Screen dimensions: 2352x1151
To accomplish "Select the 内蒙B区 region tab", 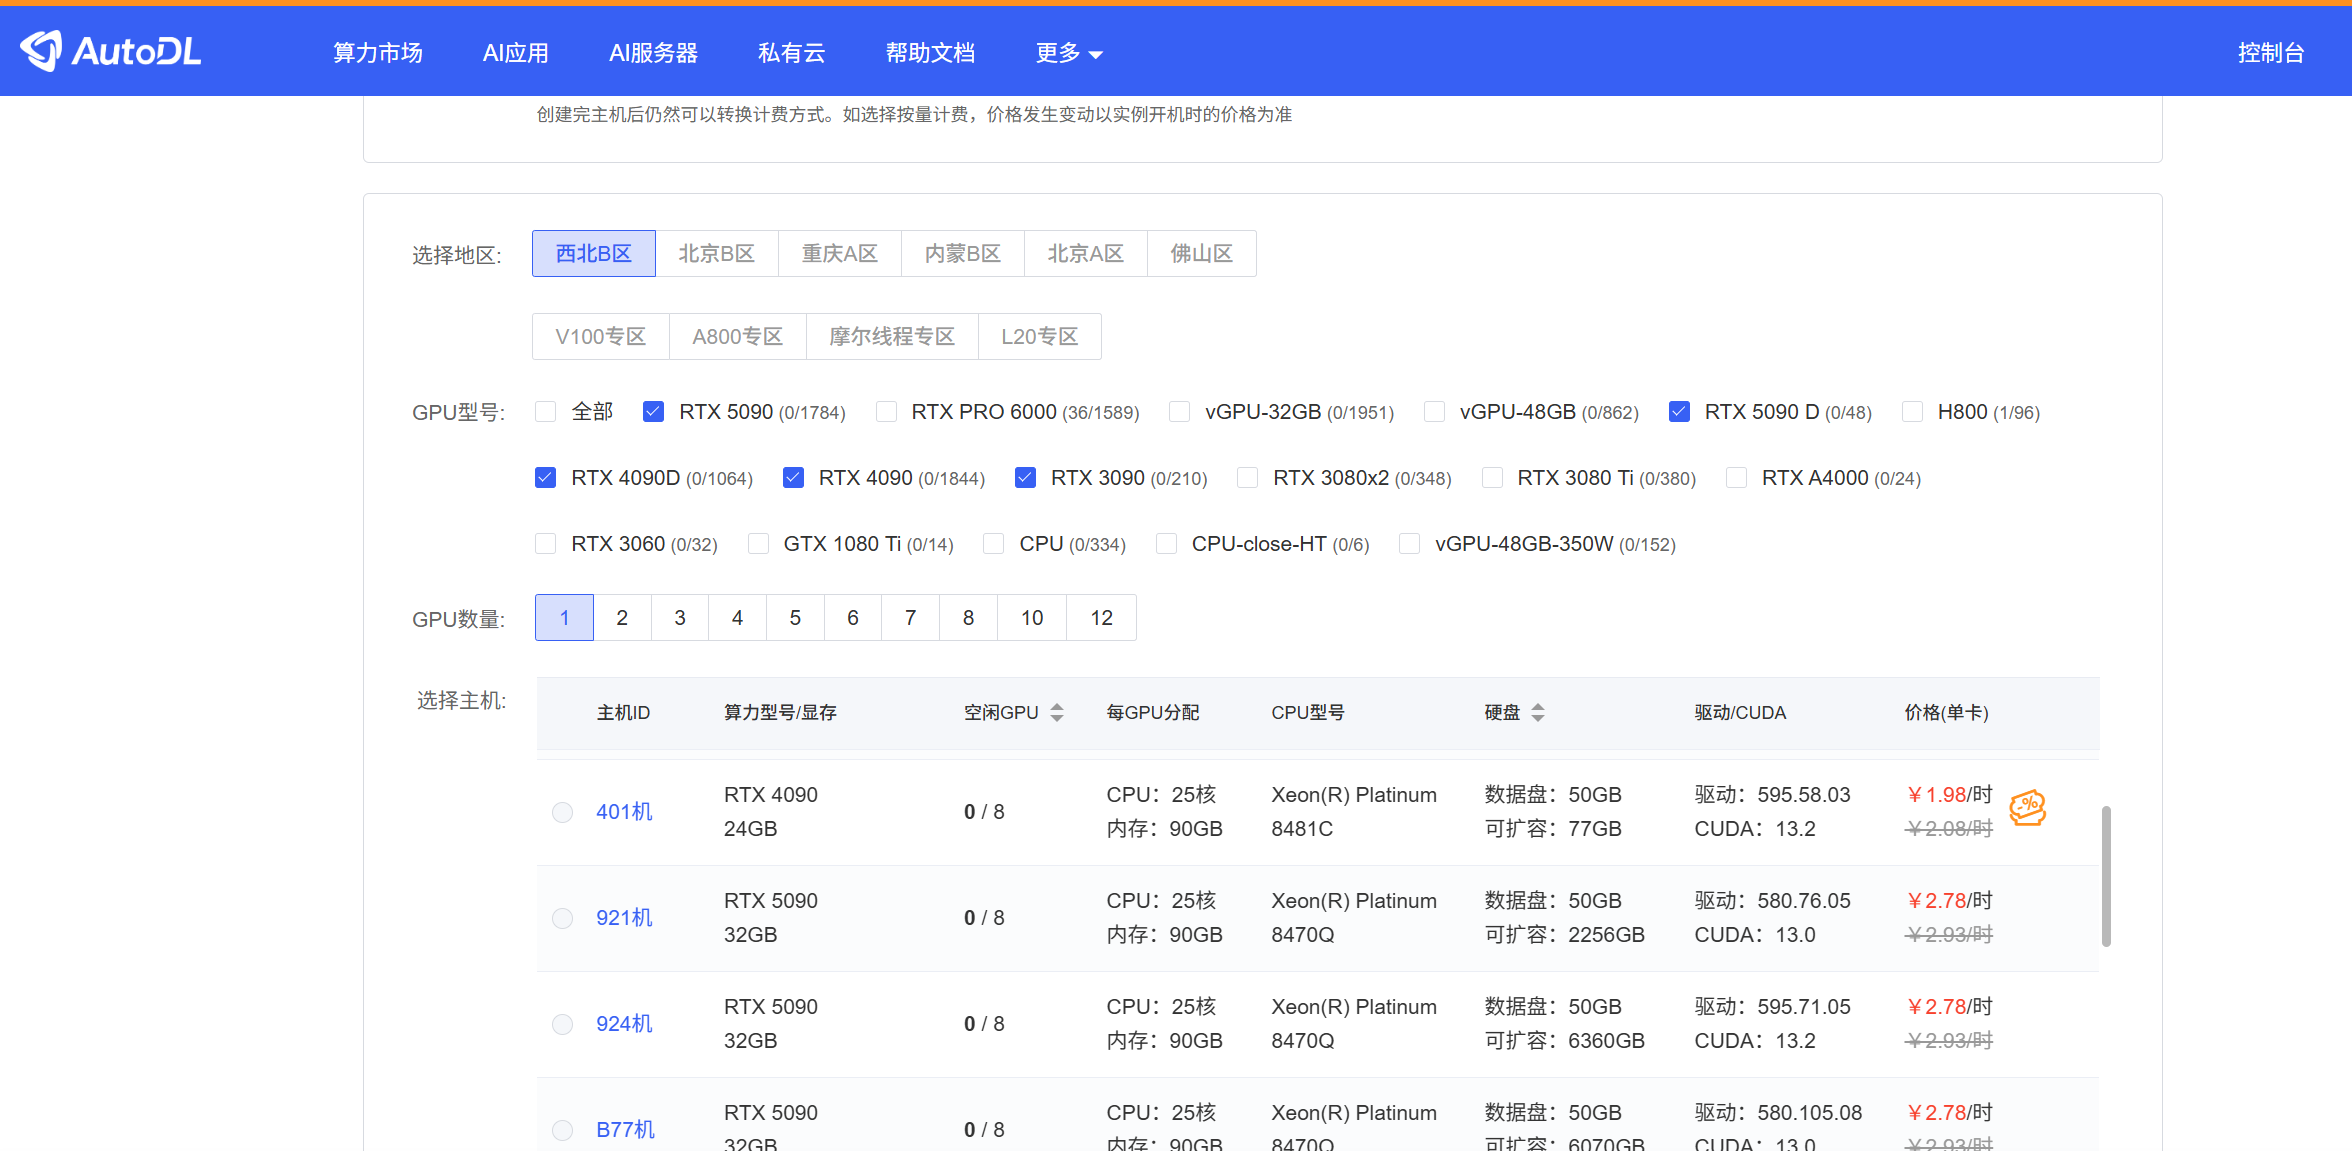I will point(963,254).
